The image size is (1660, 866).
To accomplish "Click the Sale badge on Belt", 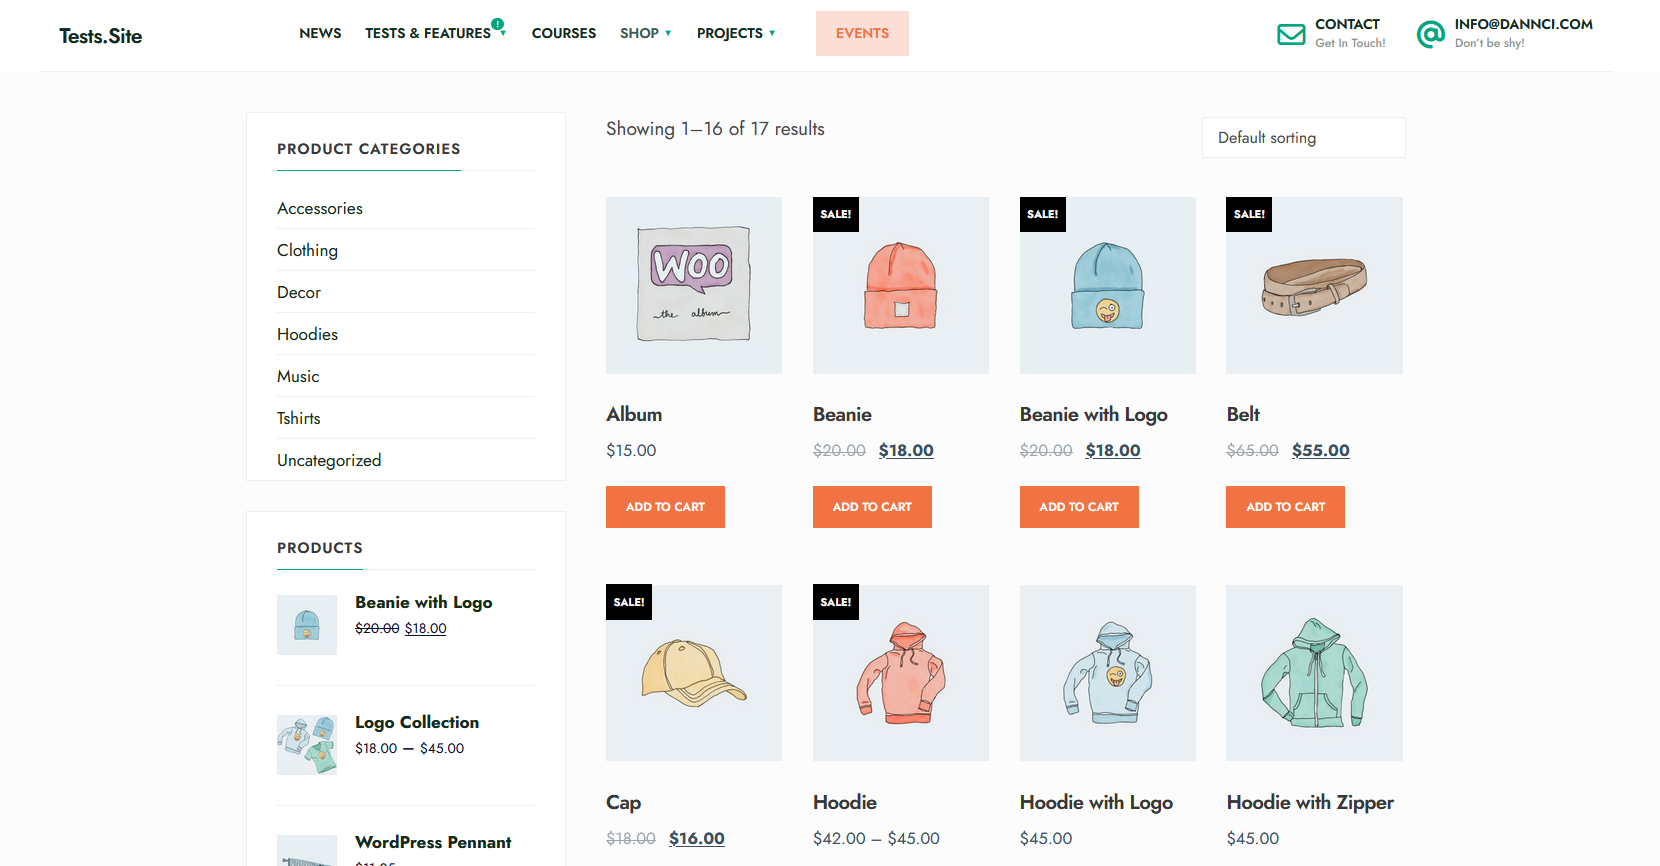I will [x=1249, y=214].
